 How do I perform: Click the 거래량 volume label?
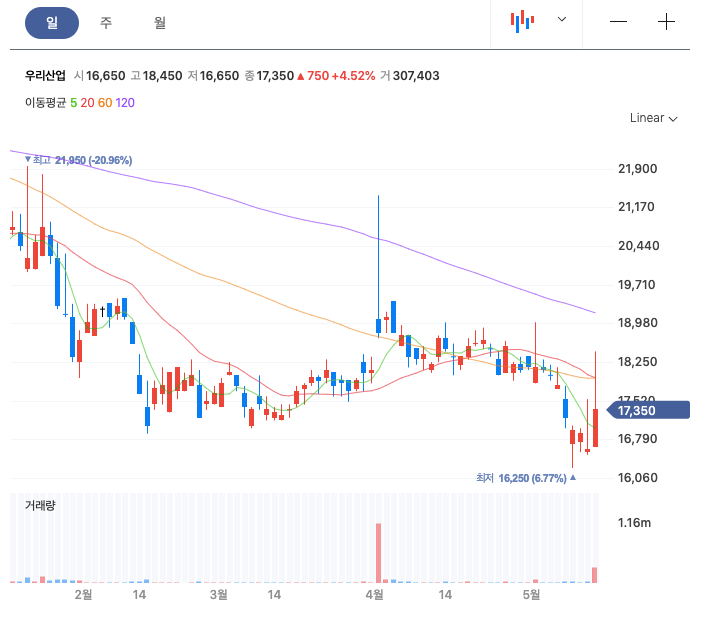click(40, 505)
